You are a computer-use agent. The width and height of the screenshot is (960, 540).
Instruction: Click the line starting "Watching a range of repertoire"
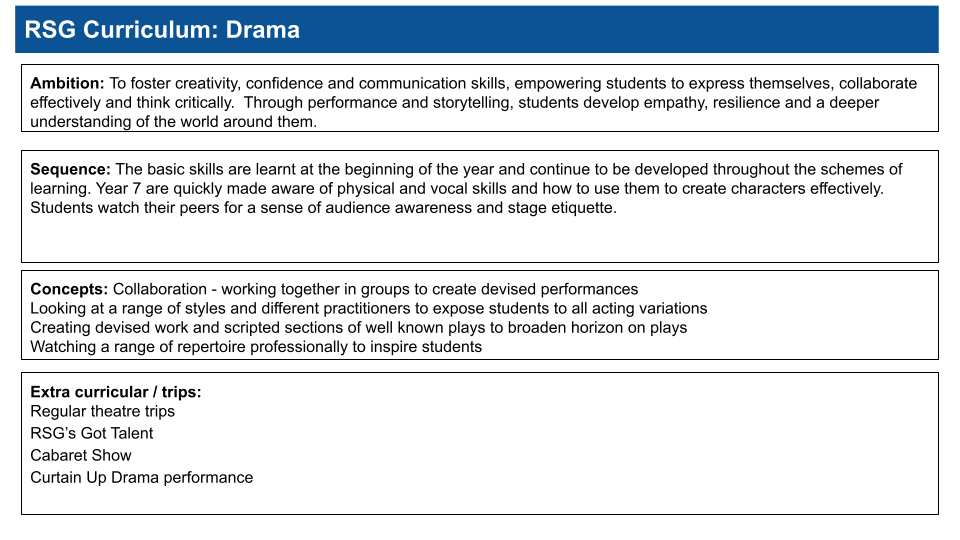tap(256, 346)
